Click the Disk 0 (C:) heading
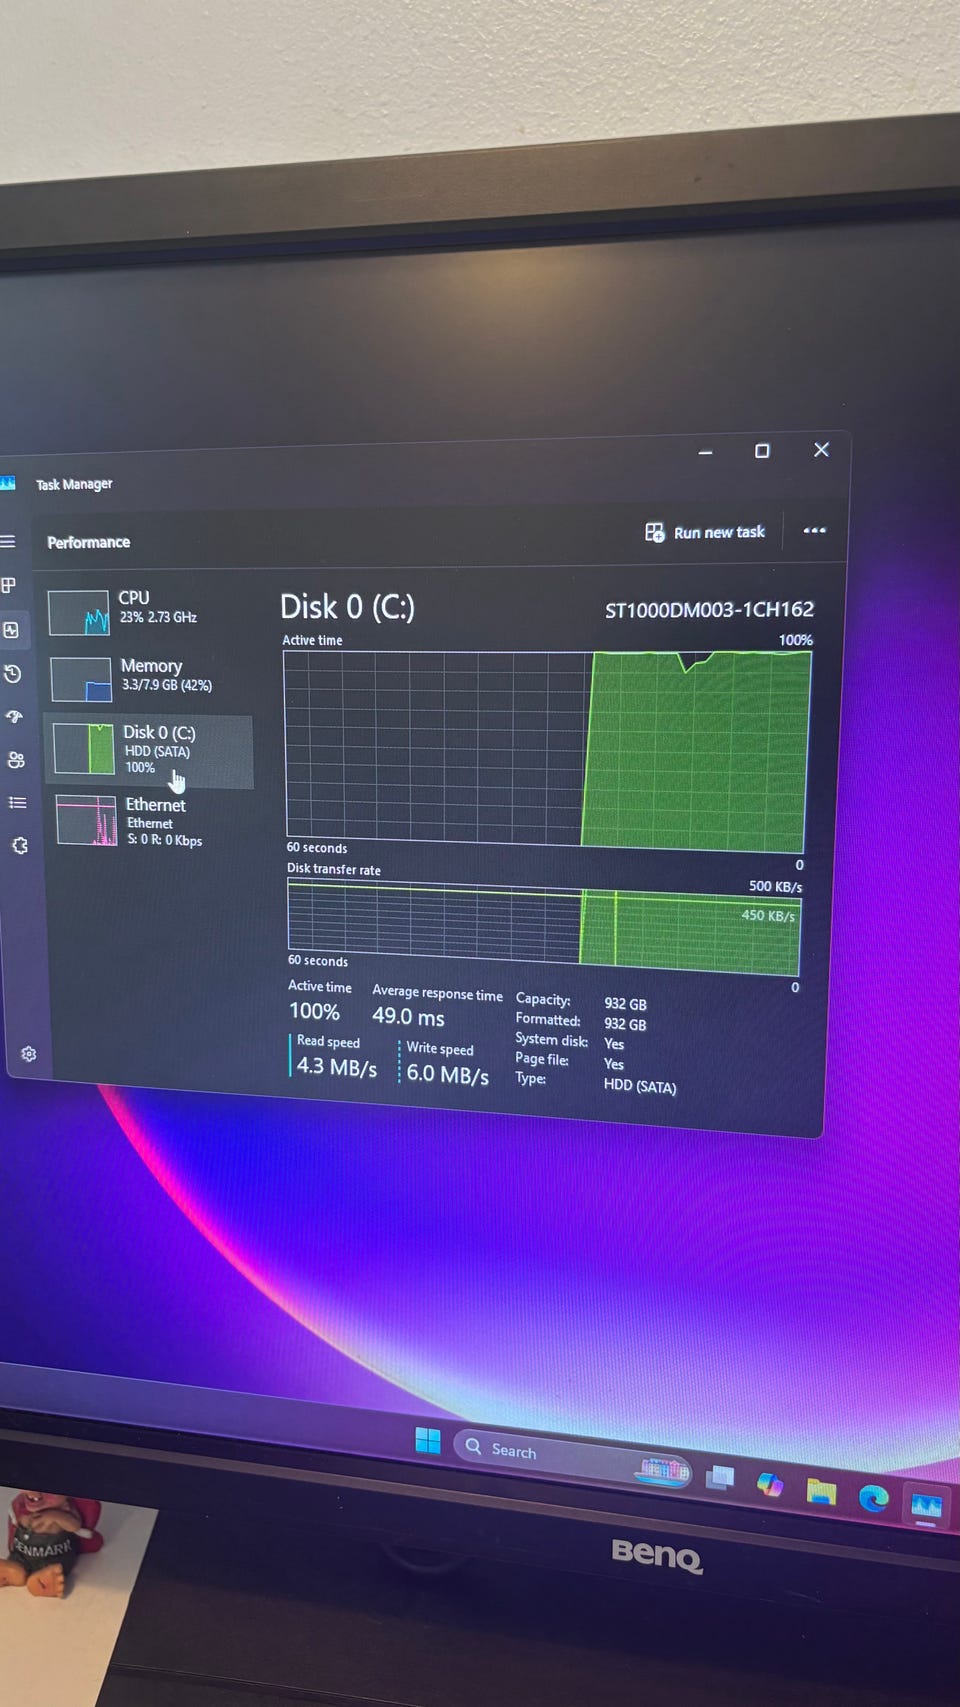This screenshot has width=960, height=1707. point(347,607)
